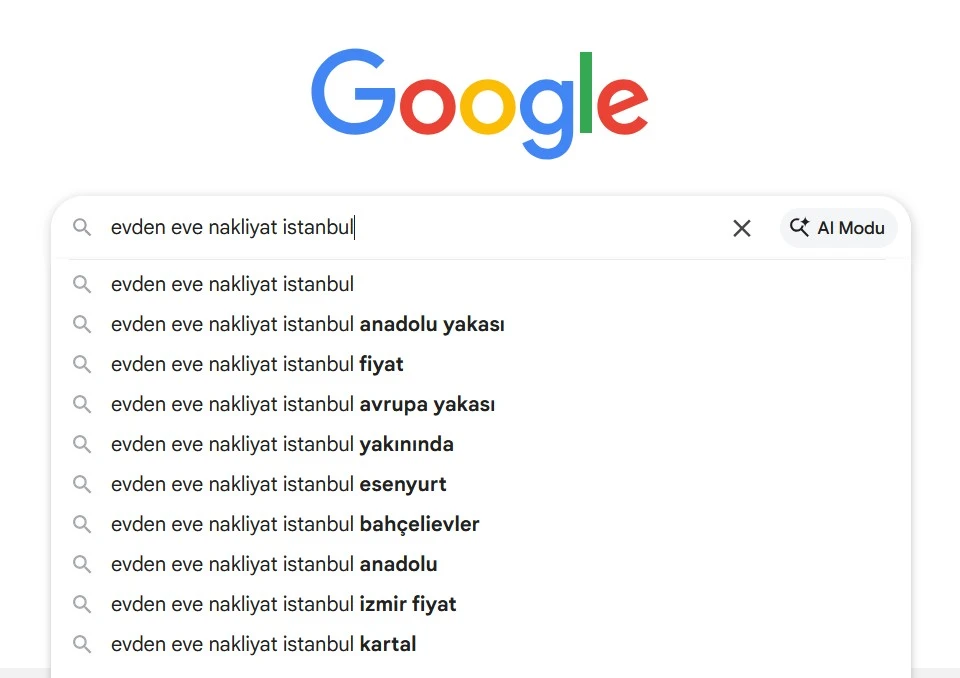The image size is (960, 678).
Task: Select the "izmir fiyat" suggestion
Action: (x=283, y=604)
